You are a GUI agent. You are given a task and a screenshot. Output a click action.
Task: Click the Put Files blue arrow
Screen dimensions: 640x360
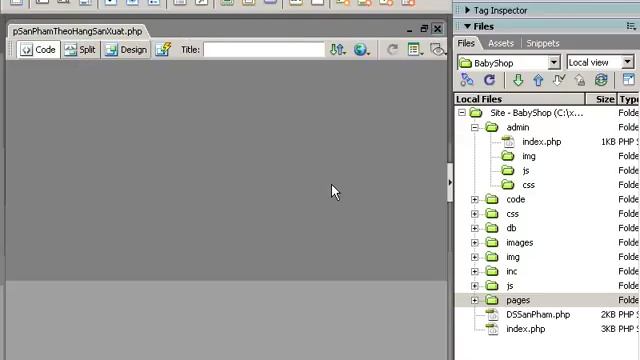pos(538,80)
